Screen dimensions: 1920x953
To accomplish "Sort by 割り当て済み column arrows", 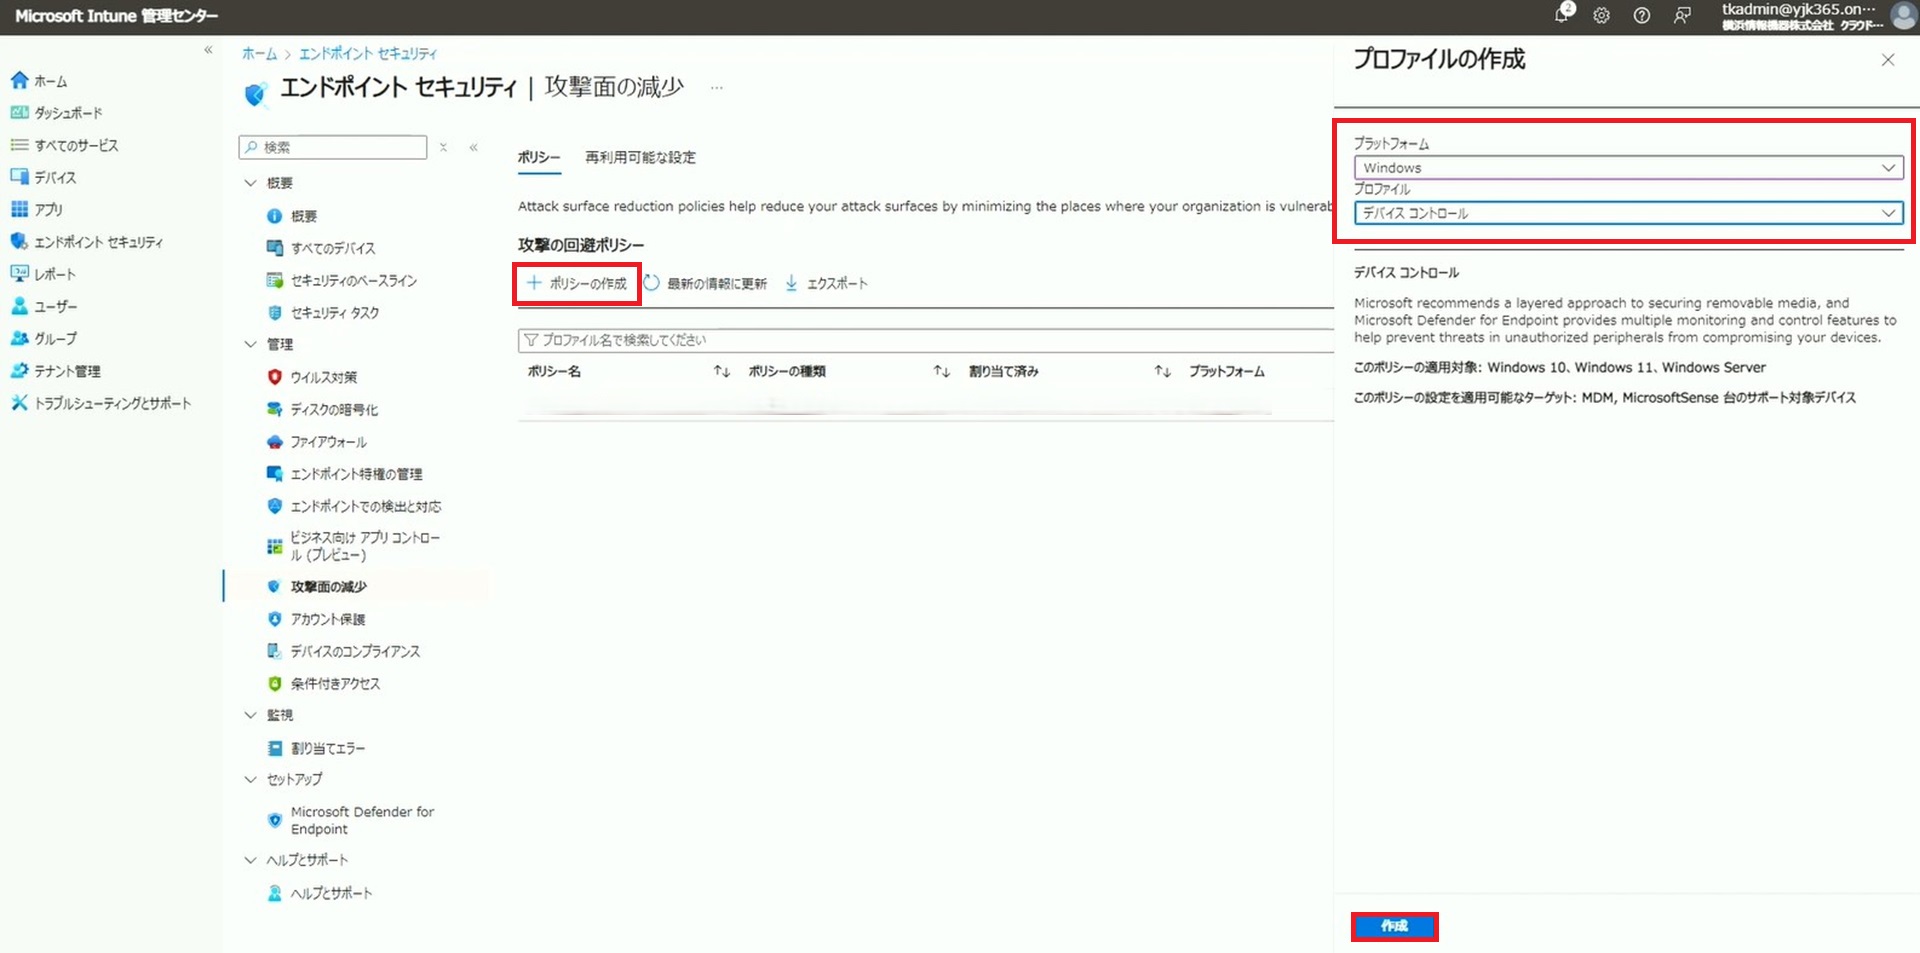I will click(1162, 371).
